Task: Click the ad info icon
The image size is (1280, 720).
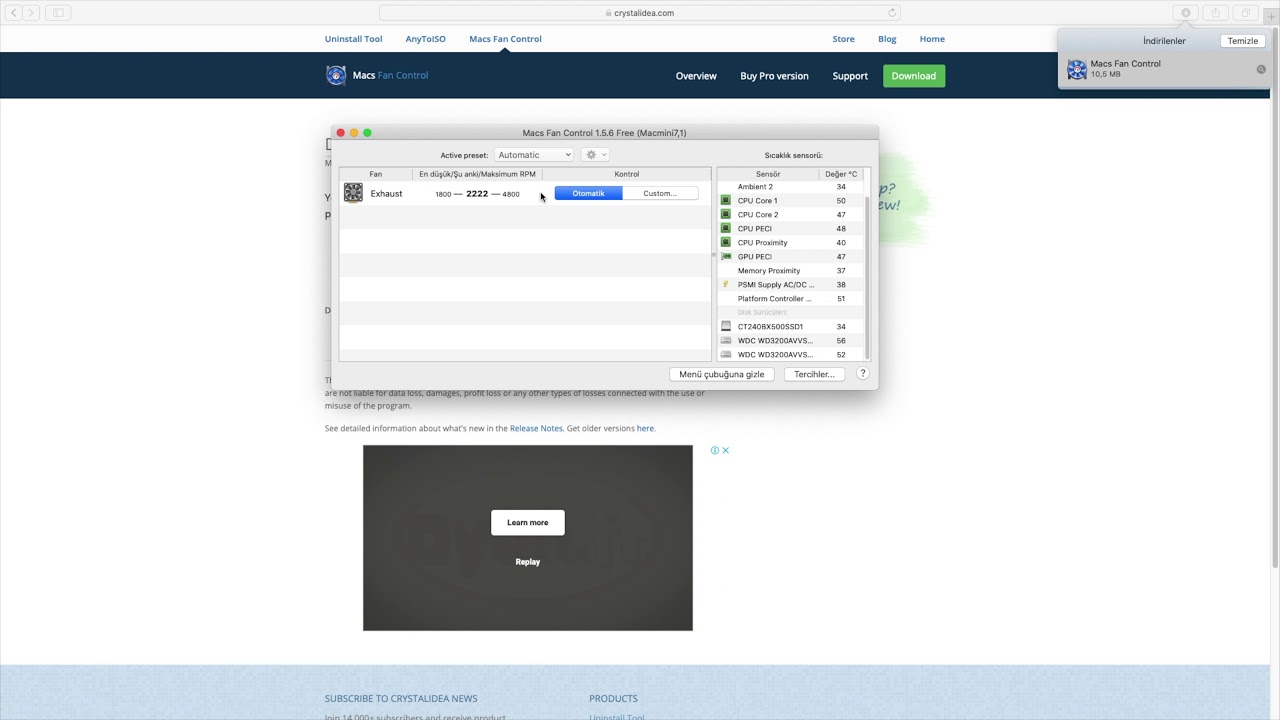Action: click(x=715, y=450)
